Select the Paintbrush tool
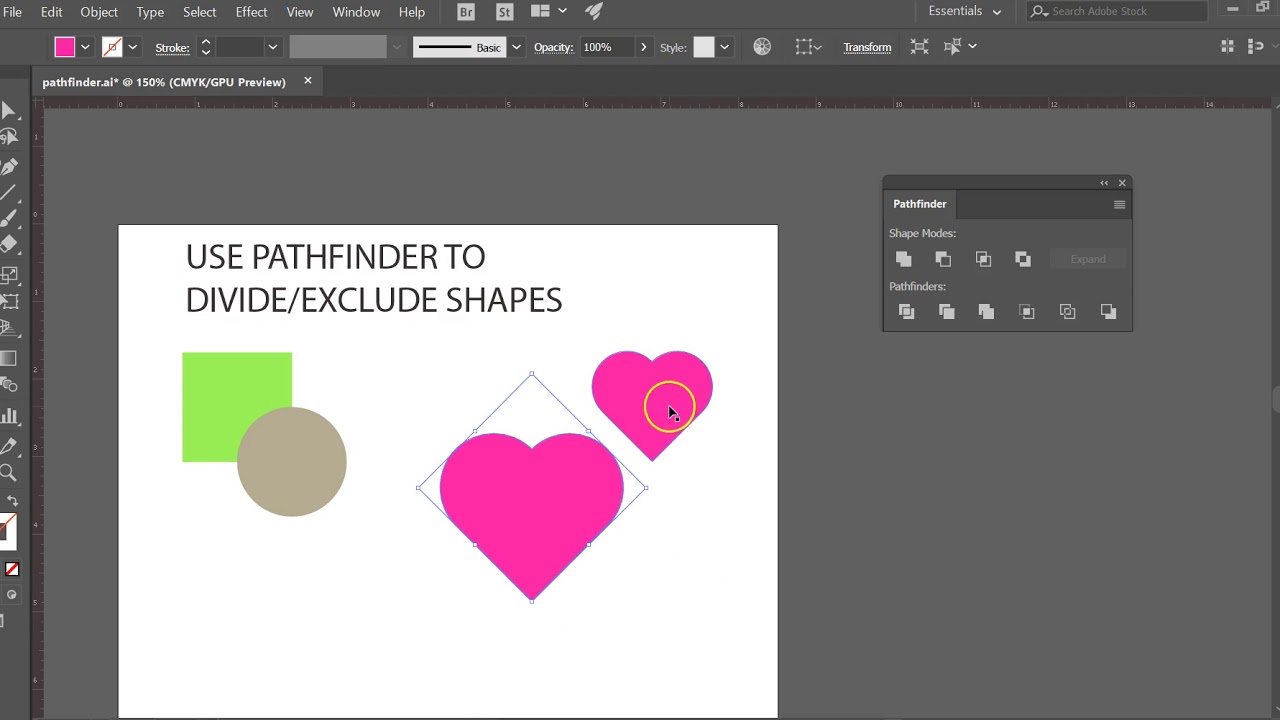Image resolution: width=1280 pixels, height=720 pixels. pos(8,219)
